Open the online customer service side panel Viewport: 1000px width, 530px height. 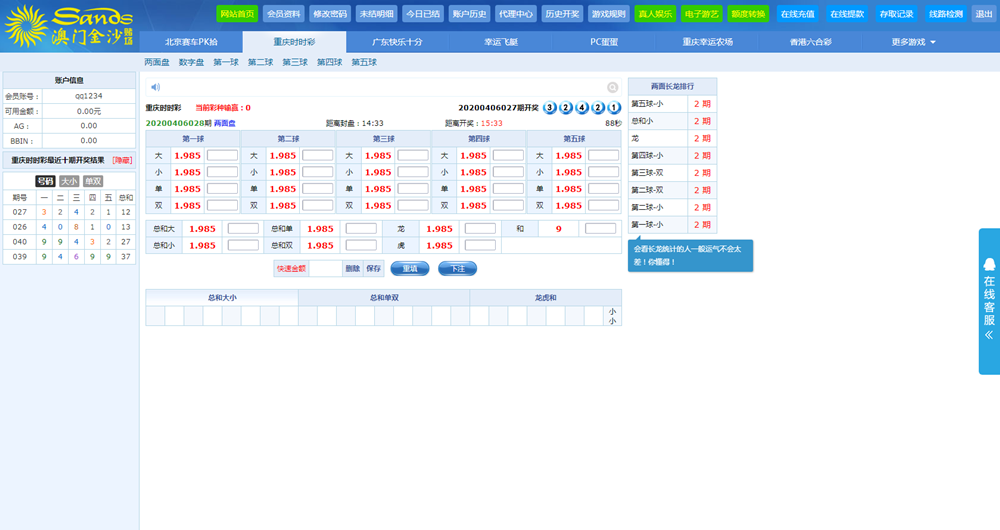click(988, 301)
